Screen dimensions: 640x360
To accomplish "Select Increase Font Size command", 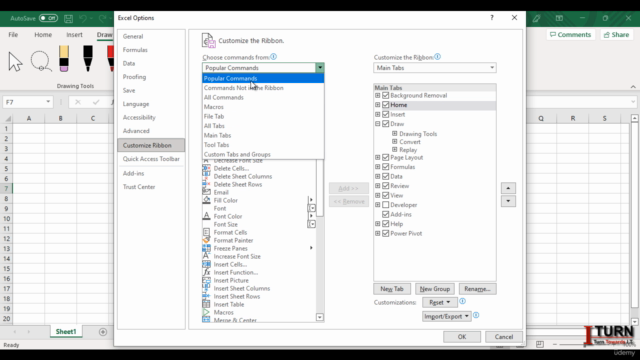I will [237, 256].
